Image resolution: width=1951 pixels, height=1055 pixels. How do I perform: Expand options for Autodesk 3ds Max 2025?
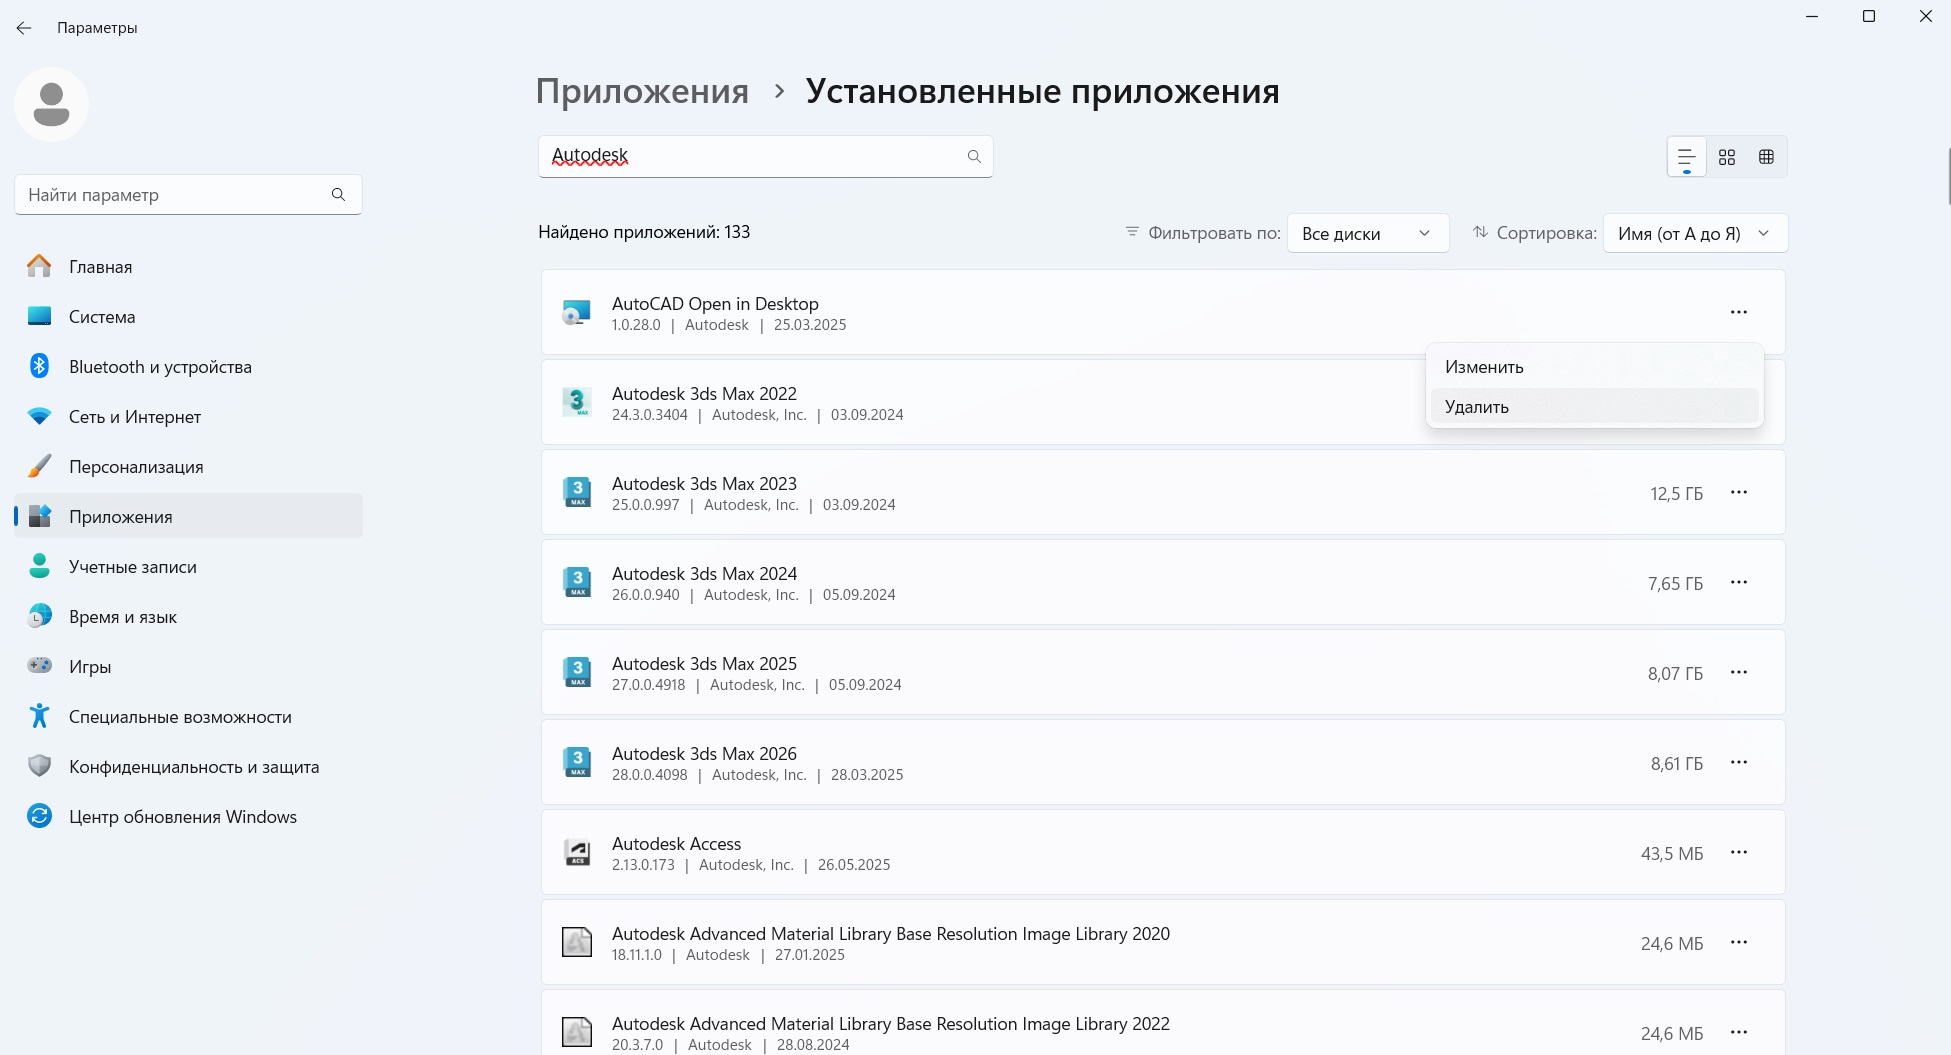[x=1739, y=672]
